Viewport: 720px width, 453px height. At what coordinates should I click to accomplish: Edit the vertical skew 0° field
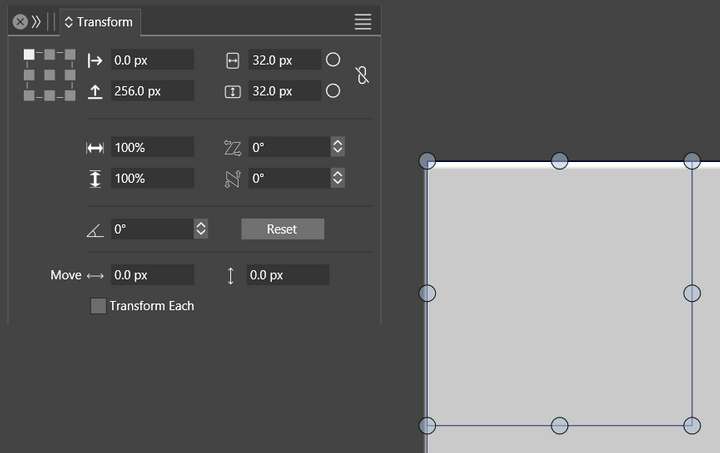289,178
